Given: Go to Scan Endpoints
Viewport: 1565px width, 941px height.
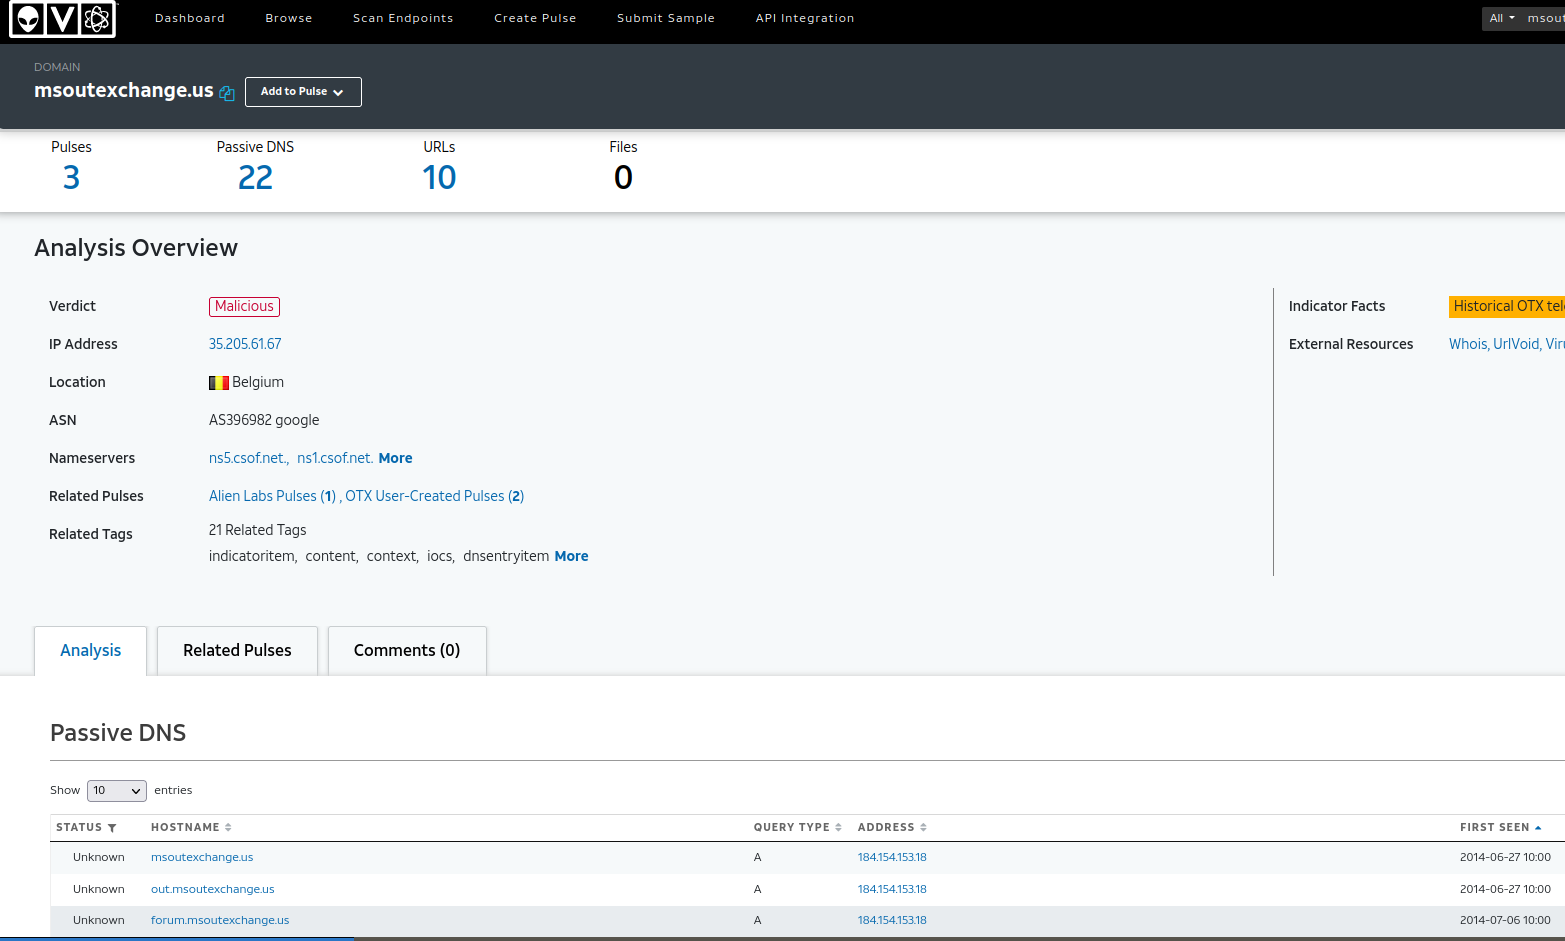Looking at the screenshot, I should coord(403,18).
